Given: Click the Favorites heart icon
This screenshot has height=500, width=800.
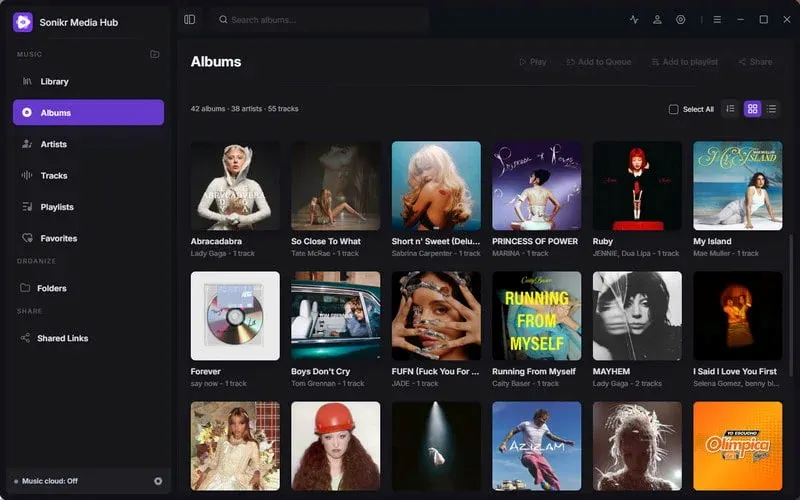Looking at the screenshot, I should [27, 238].
